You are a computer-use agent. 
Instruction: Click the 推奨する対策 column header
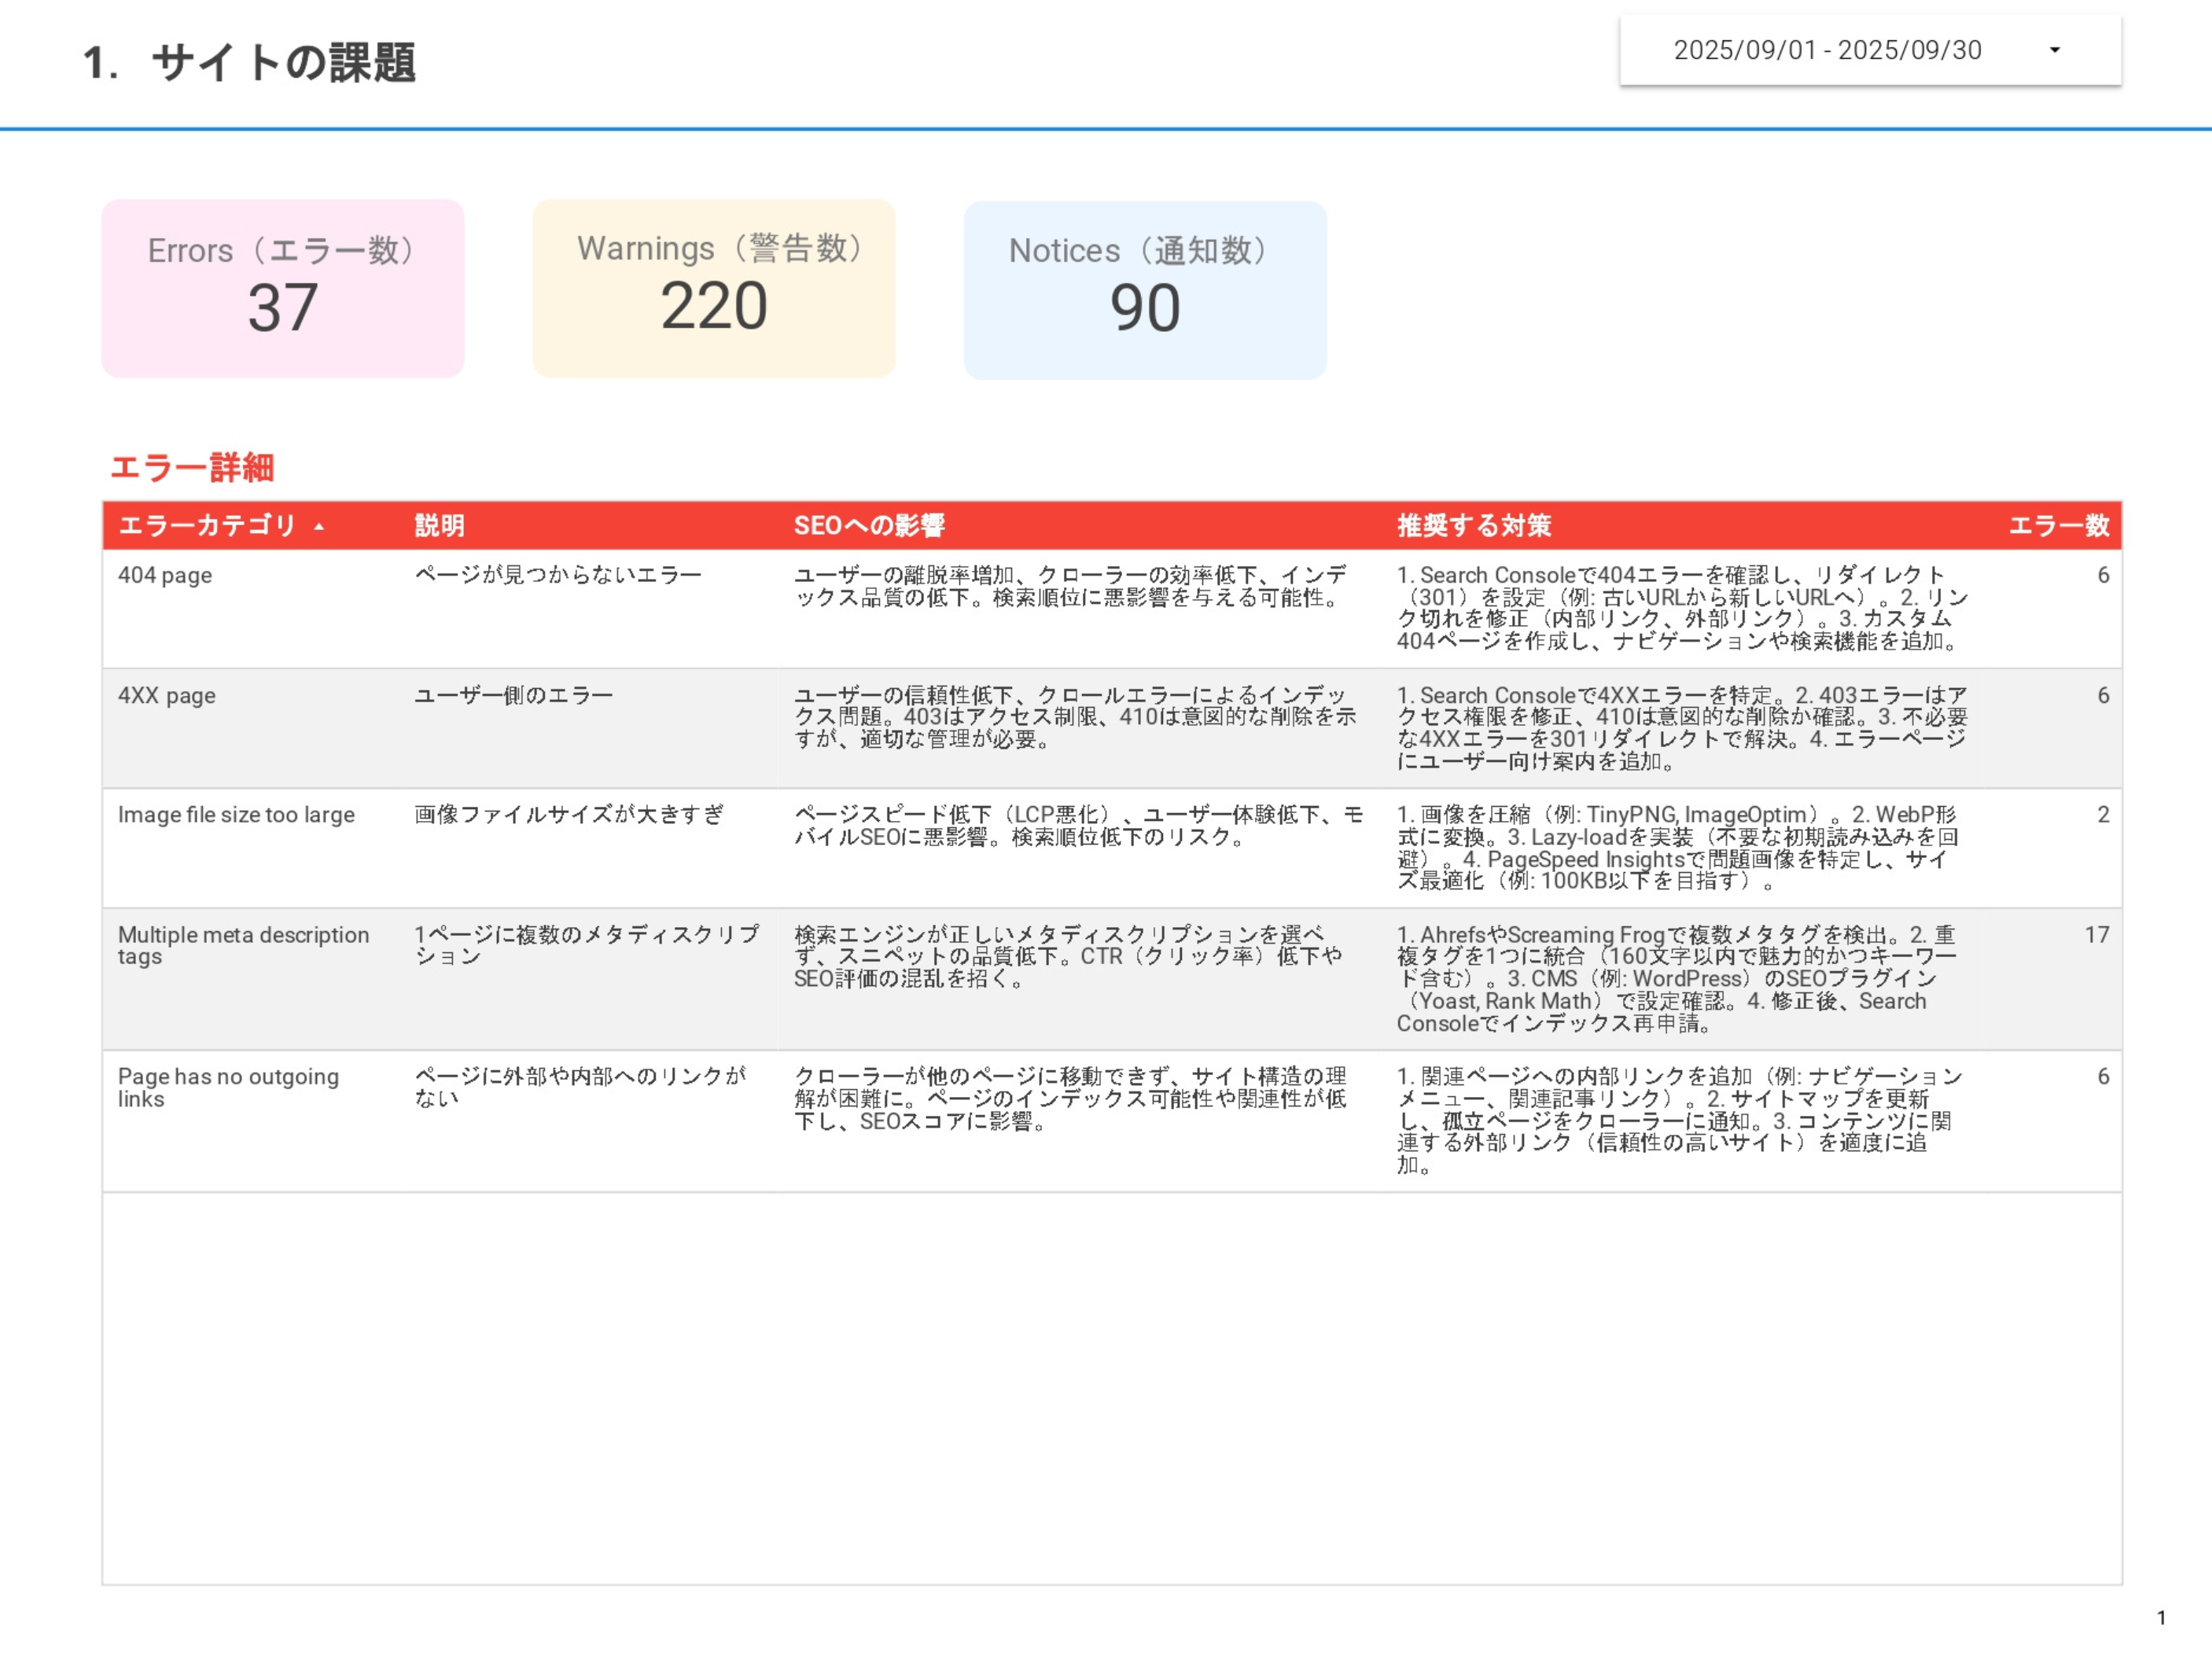pyautogui.click(x=1474, y=525)
